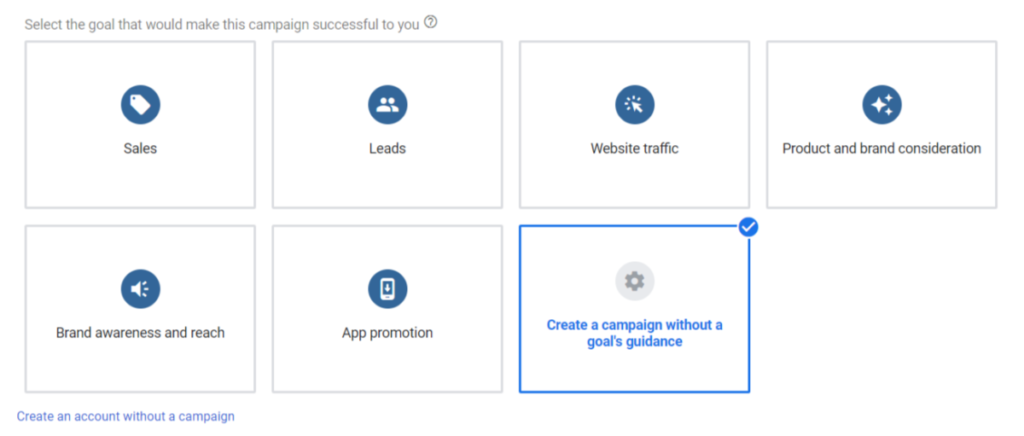The width and height of the screenshot is (1024, 436).
Task: Click empty space below the Sales label
Action: [x=140, y=185]
